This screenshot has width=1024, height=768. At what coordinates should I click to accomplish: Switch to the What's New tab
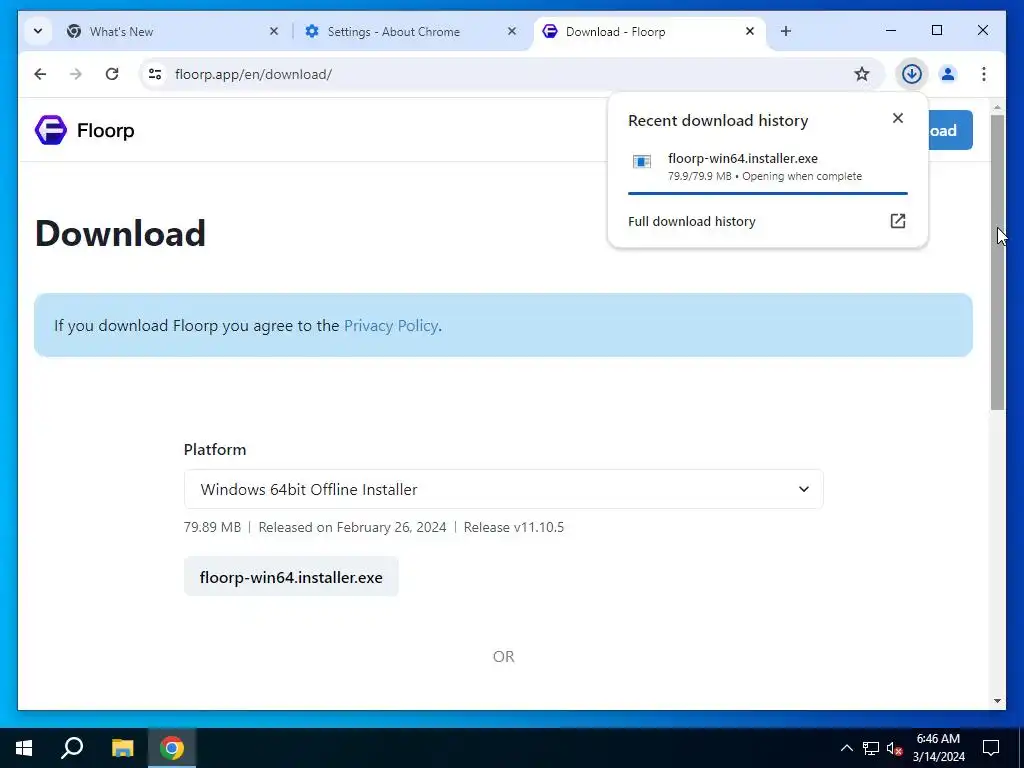[173, 31]
